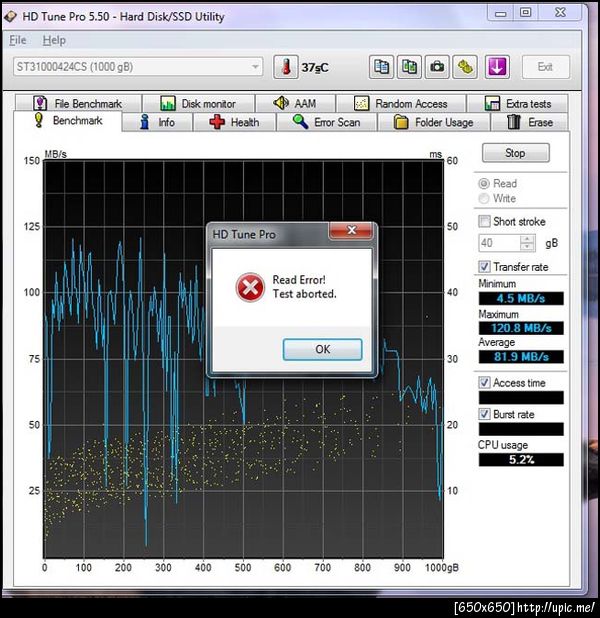Click the Average 81.9 MB/s value
This screenshot has height=618, width=600.
pyautogui.click(x=521, y=357)
